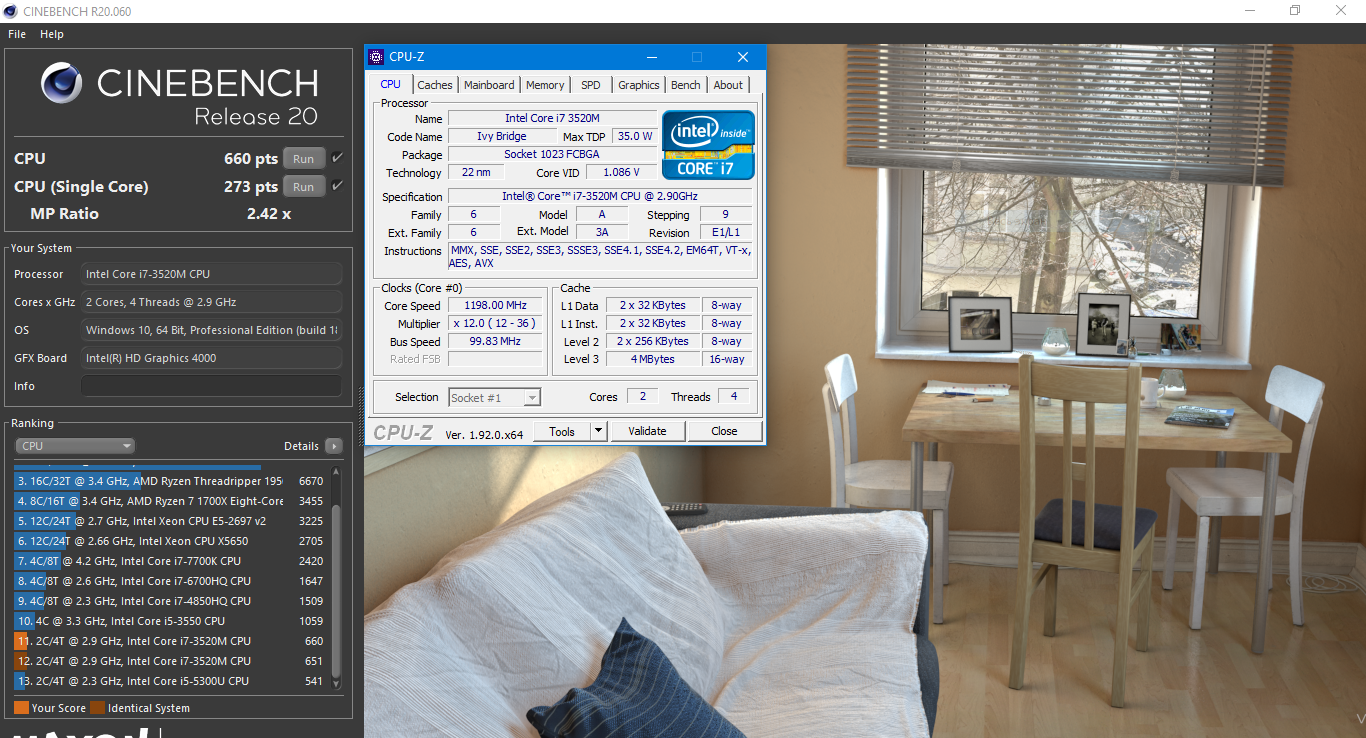Switch to the About tab
Image resolution: width=1366 pixels, height=738 pixels.
click(728, 85)
